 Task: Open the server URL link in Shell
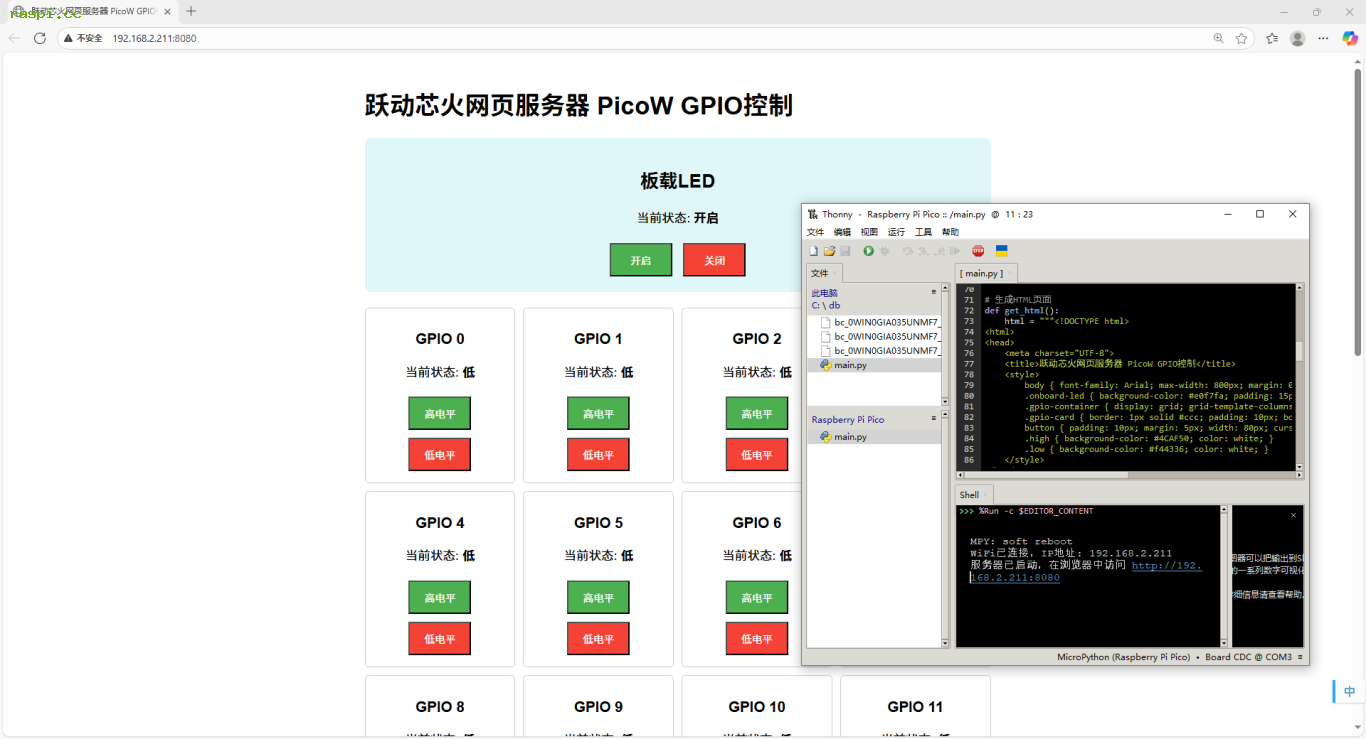pos(1166,566)
